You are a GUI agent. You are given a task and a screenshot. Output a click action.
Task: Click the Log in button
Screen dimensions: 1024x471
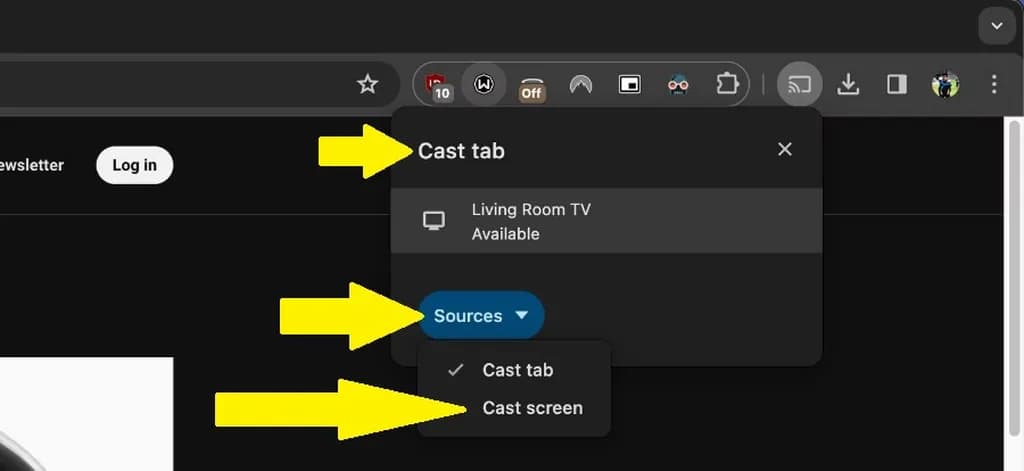pyautogui.click(x=134, y=165)
